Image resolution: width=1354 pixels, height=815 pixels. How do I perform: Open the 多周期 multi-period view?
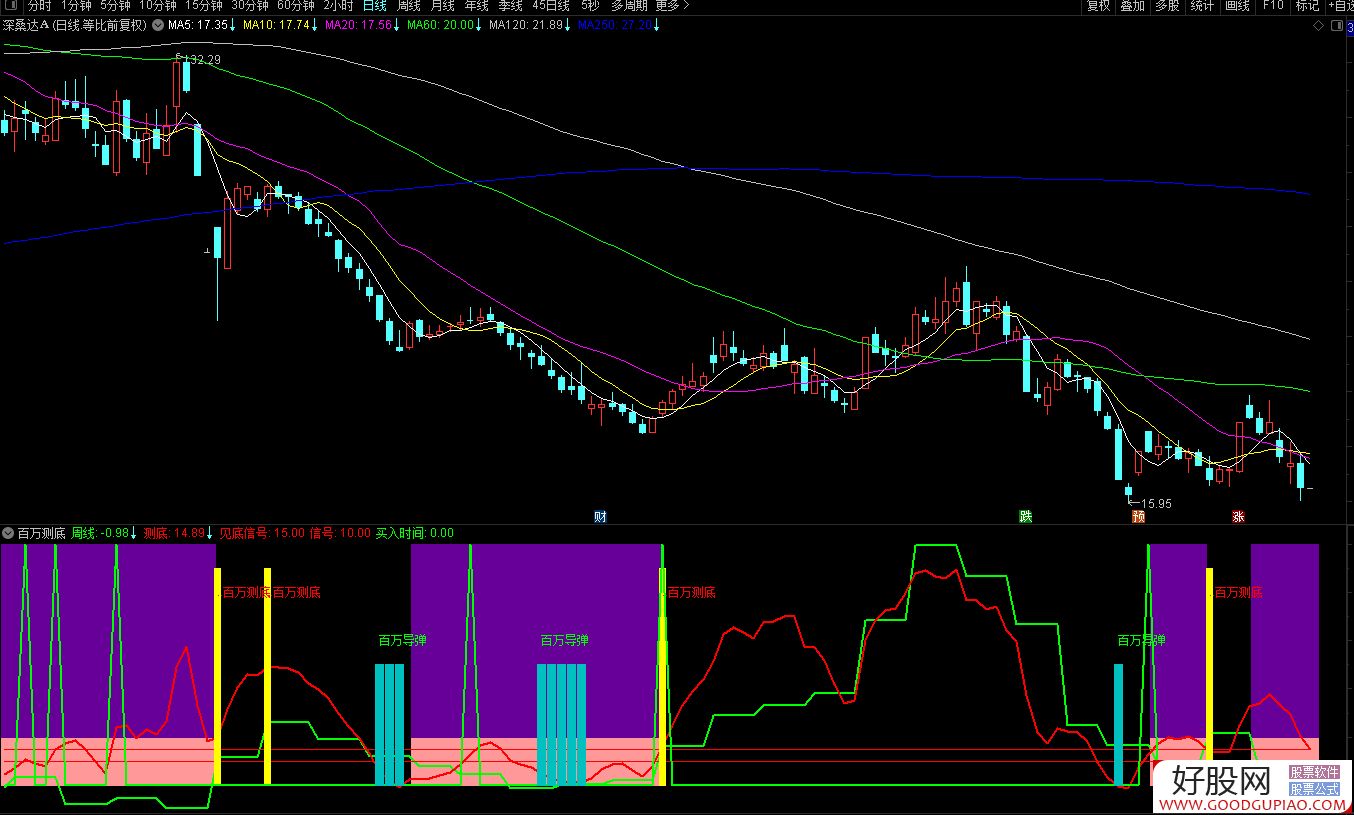pos(630,6)
